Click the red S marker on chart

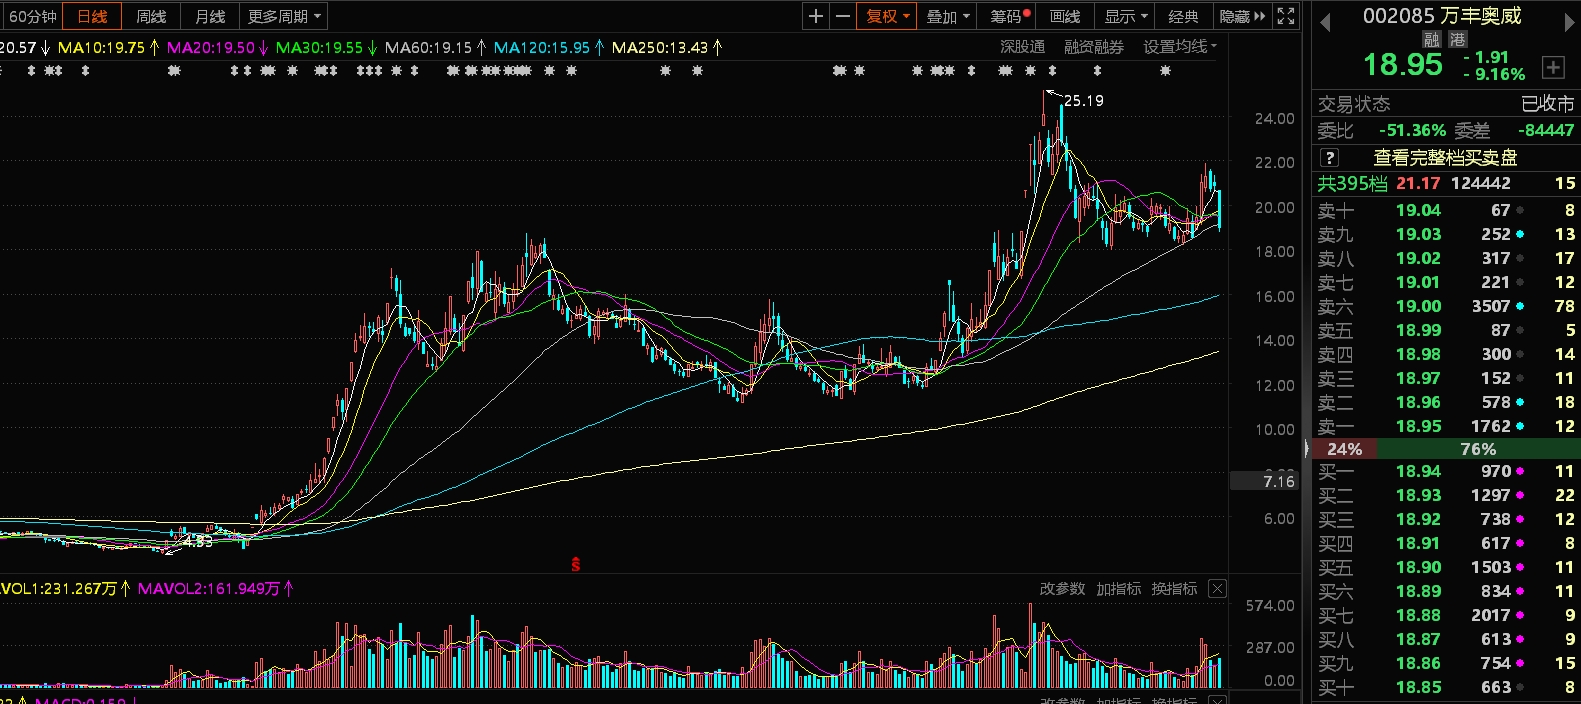coord(576,565)
